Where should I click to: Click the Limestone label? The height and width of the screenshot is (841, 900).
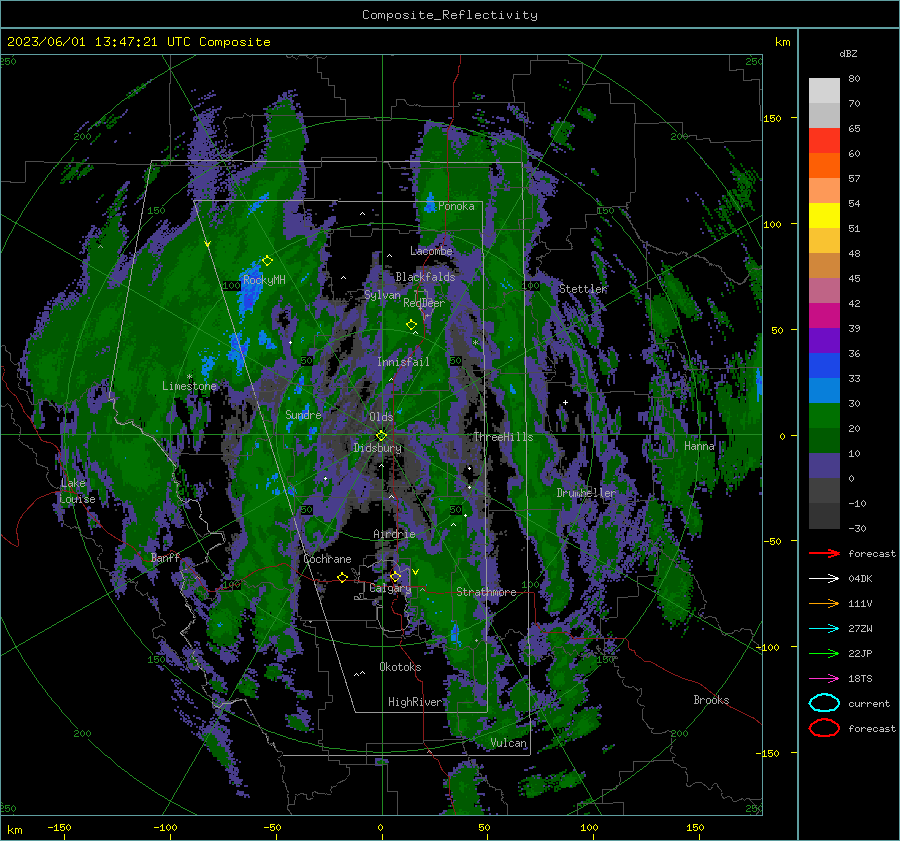click(189, 386)
